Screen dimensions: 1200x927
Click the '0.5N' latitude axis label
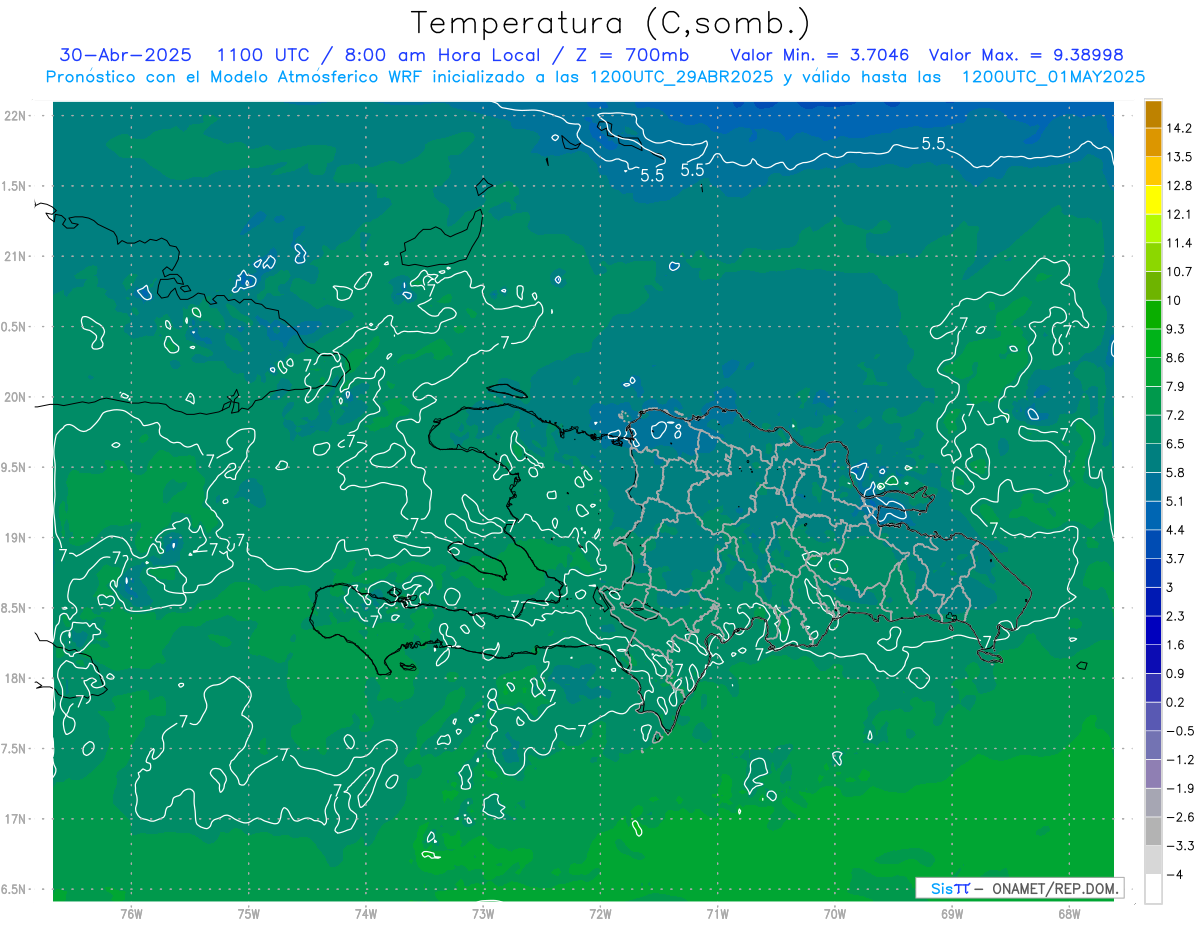click(15, 327)
